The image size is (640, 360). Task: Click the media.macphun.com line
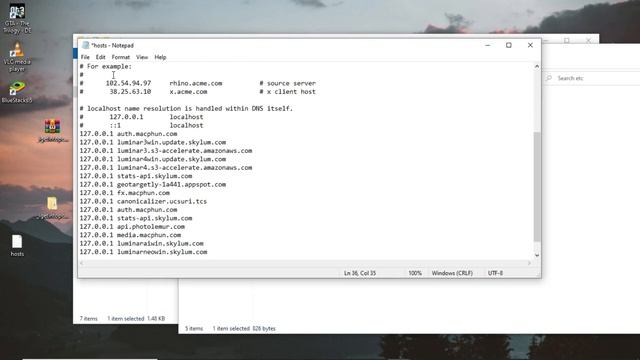130,235
